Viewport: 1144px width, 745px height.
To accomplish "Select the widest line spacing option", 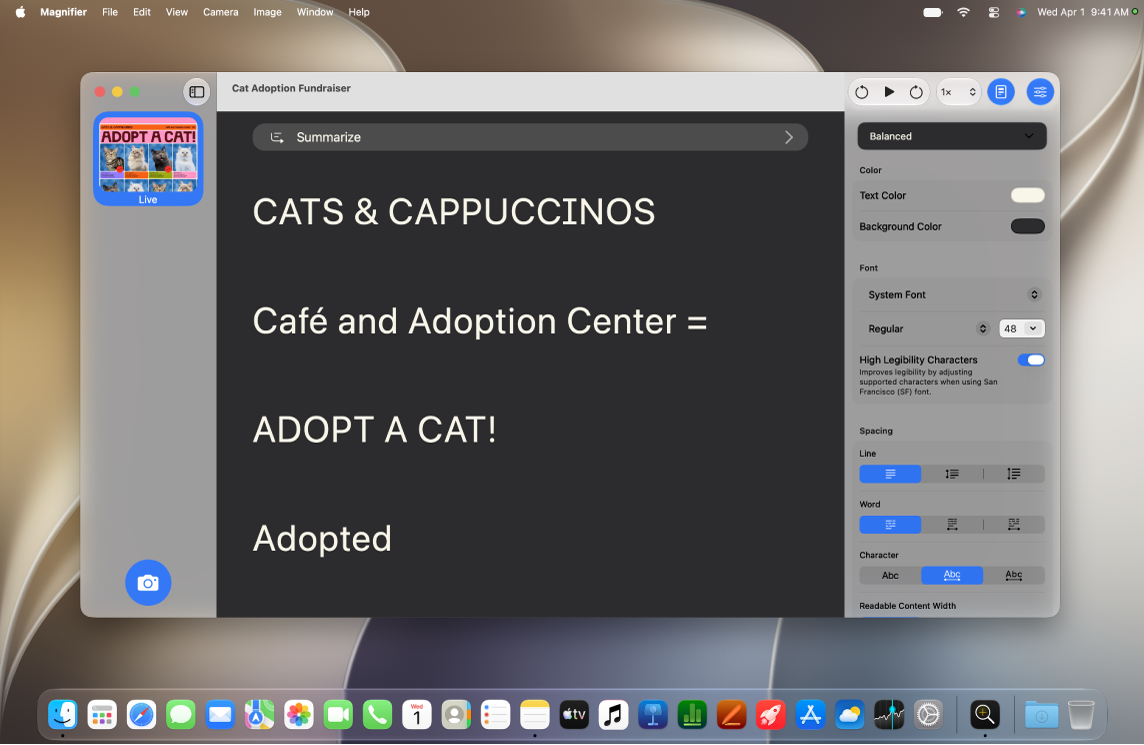I will 1013,474.
